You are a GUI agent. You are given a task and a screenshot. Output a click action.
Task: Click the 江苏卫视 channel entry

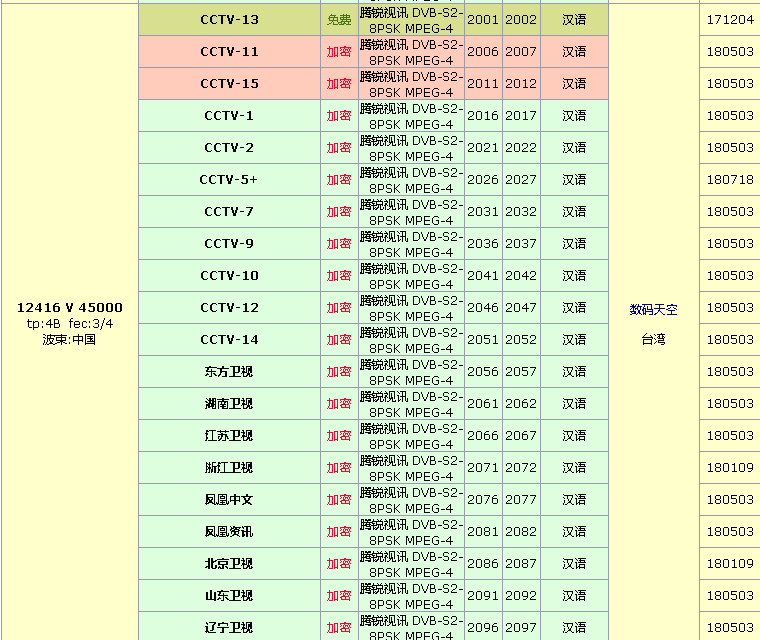229,436
